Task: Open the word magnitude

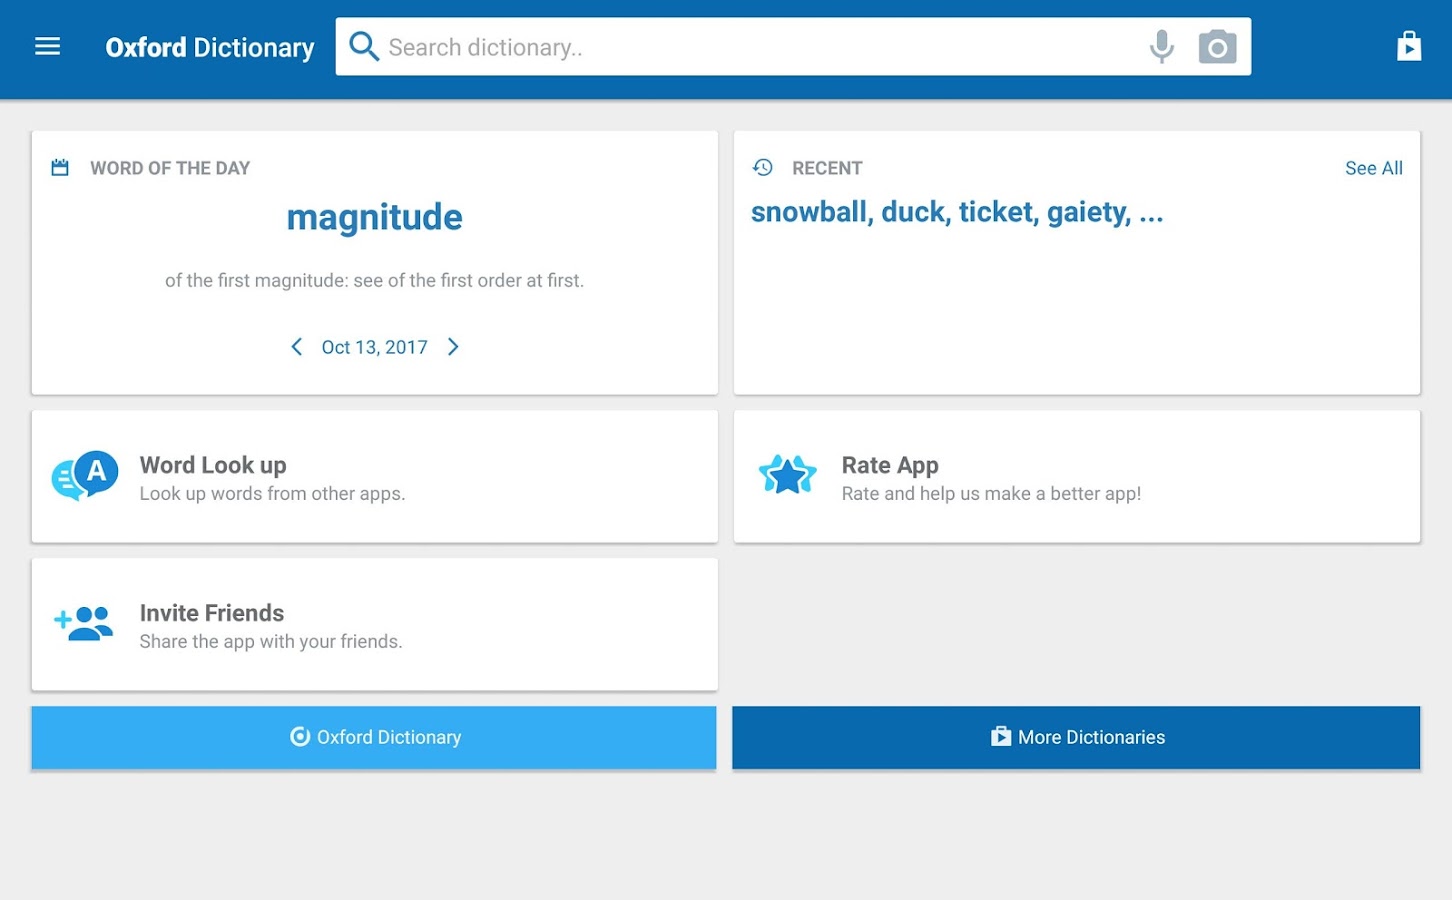Action: coord(375,217)
